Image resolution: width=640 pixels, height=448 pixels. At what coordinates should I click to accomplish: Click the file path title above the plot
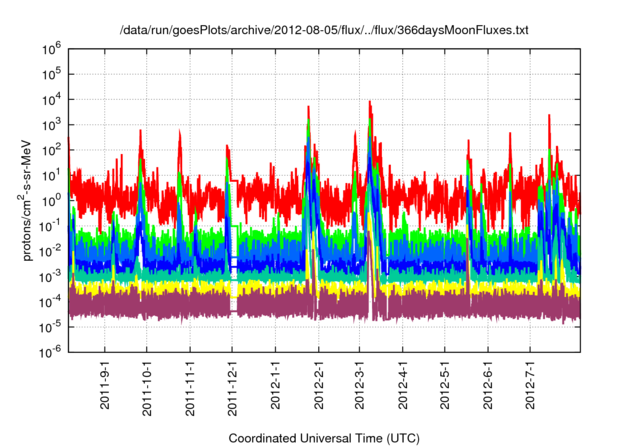323,31
